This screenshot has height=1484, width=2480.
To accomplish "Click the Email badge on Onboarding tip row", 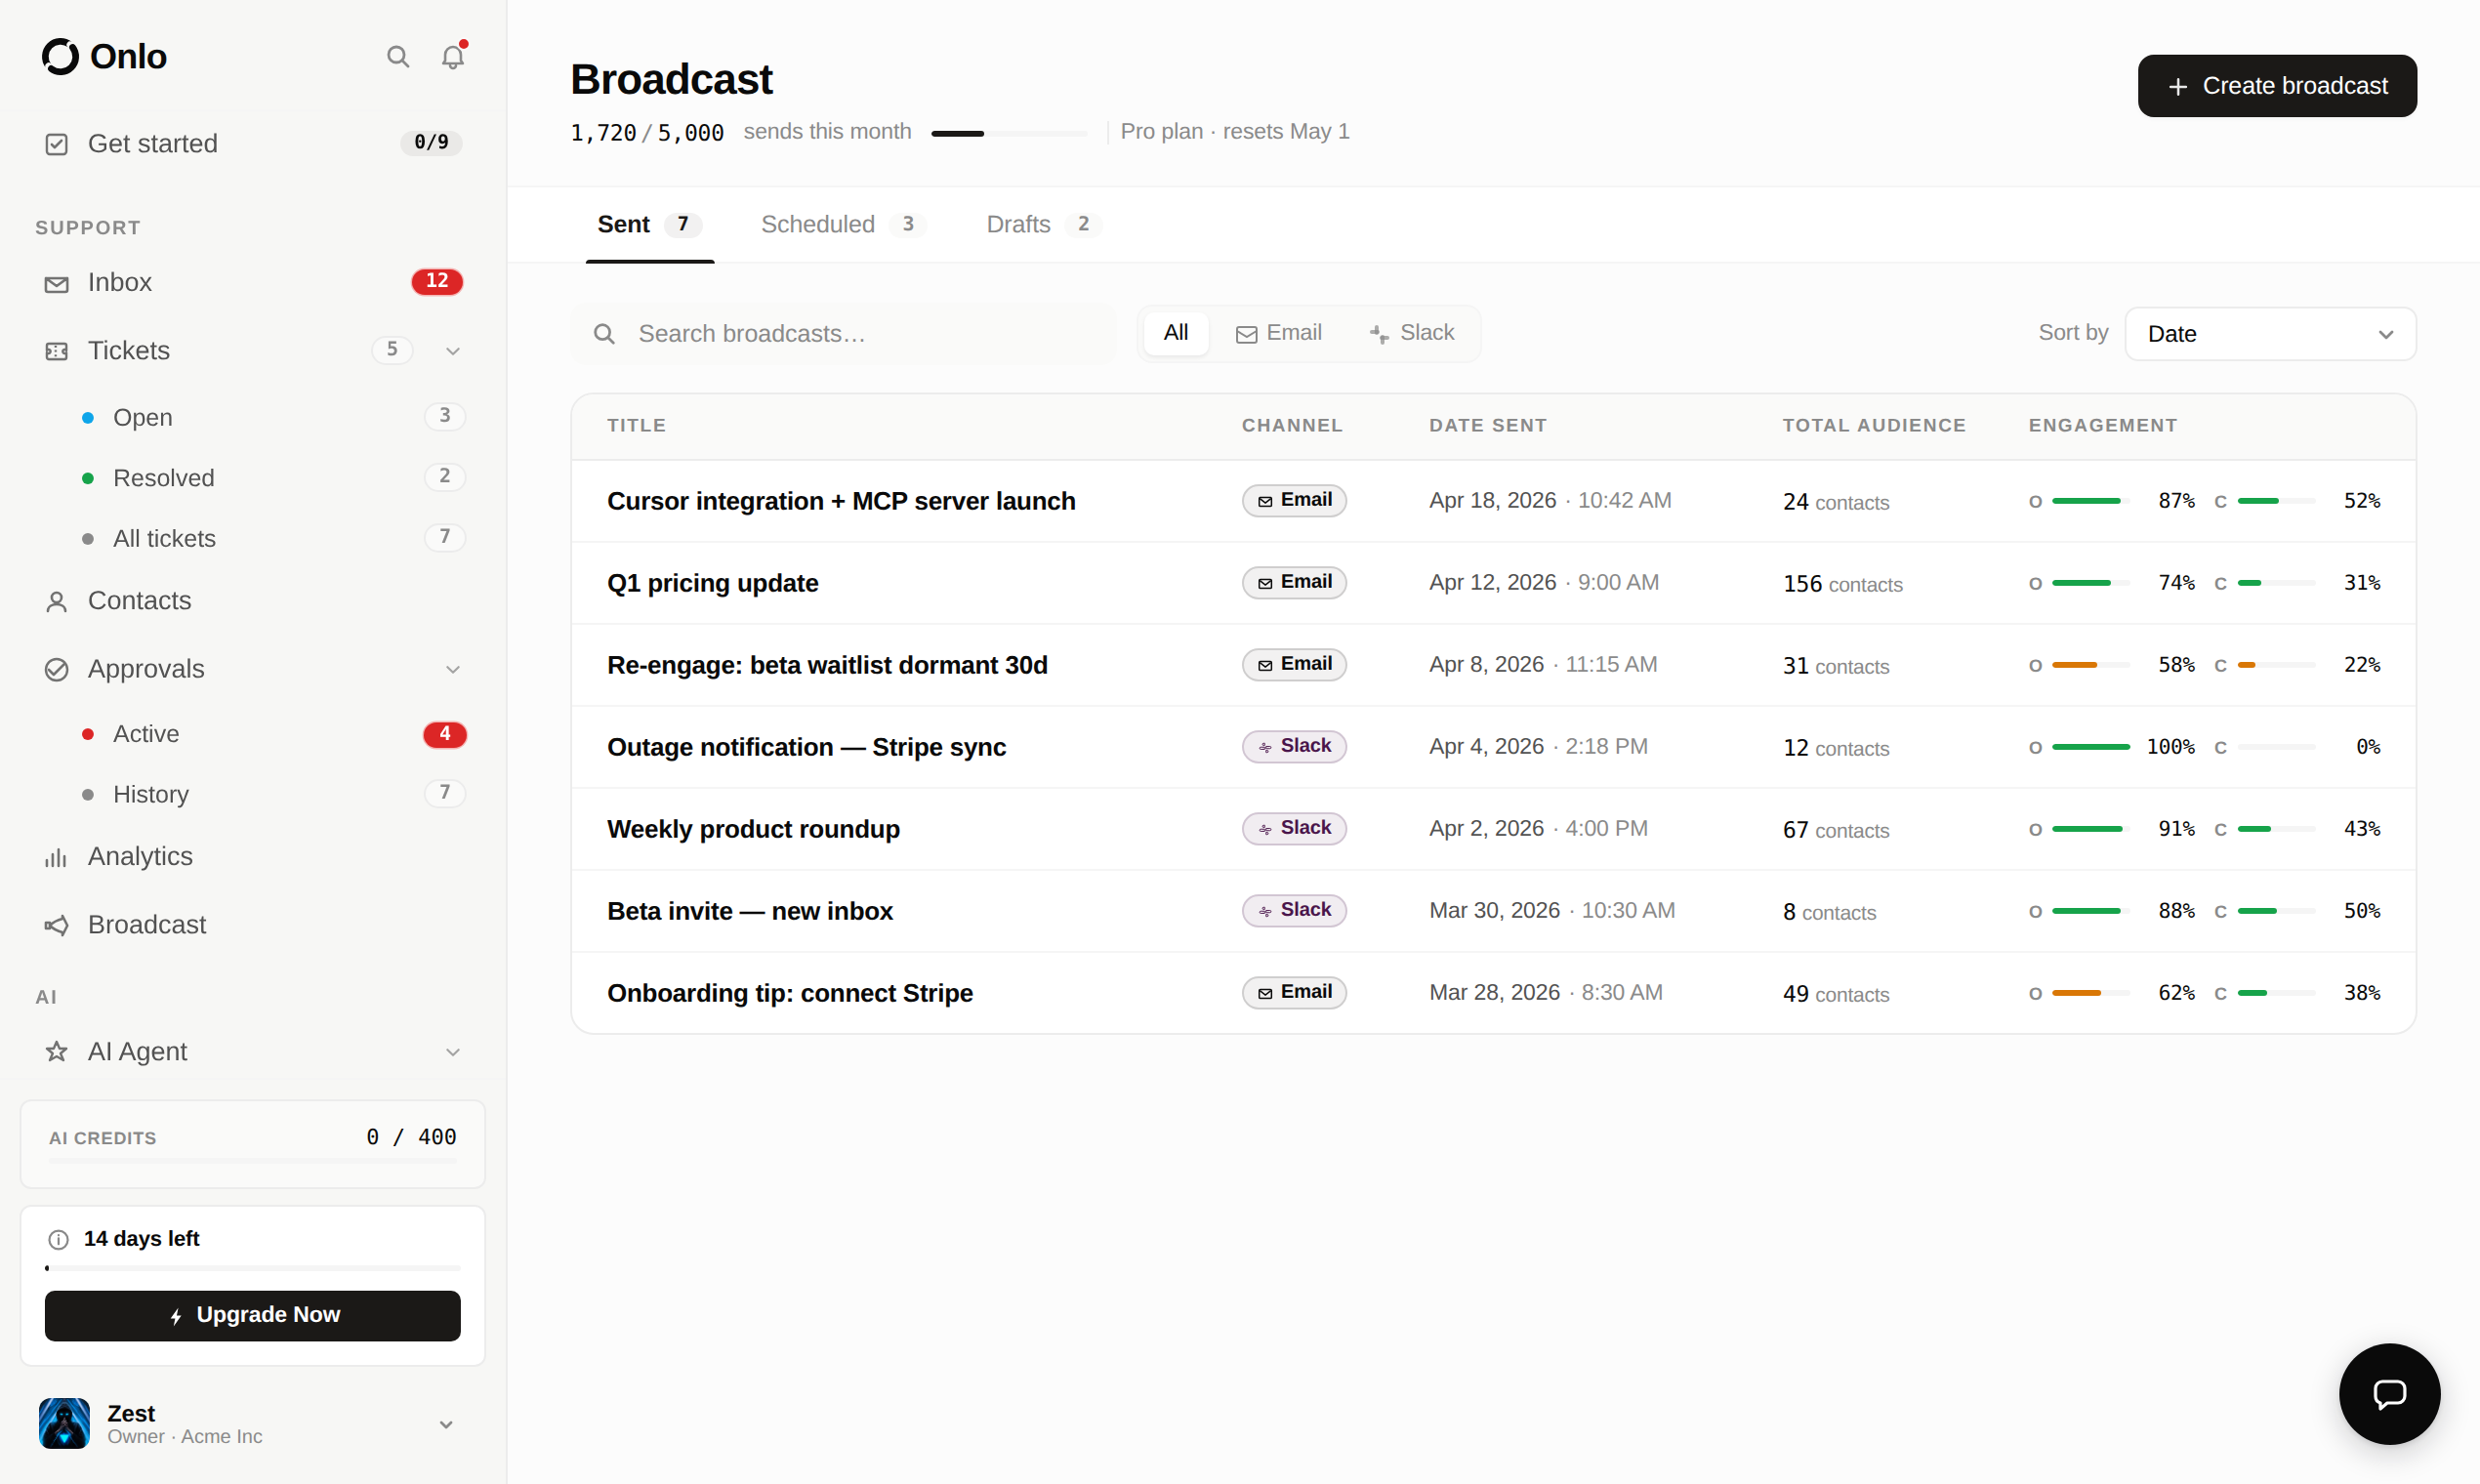I will [1294, 992].
